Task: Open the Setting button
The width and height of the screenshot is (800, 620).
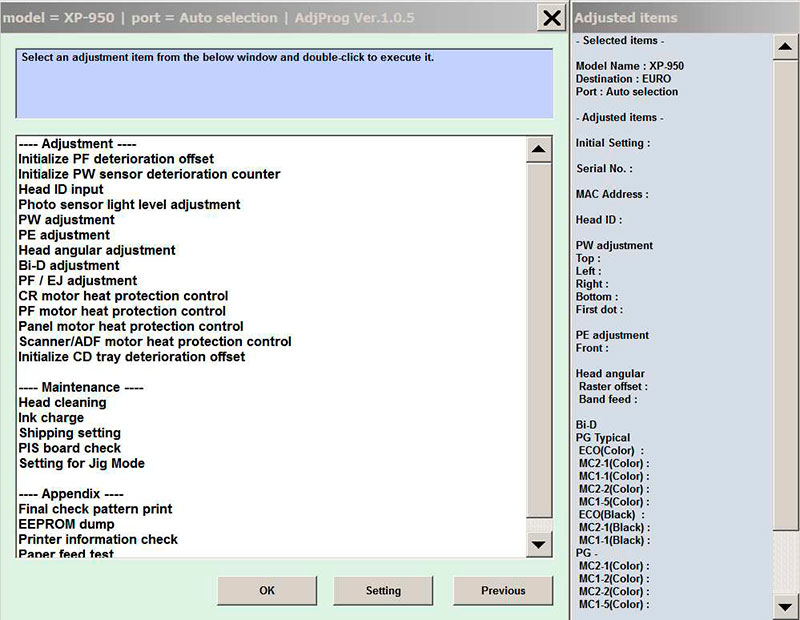Action: 383,590
